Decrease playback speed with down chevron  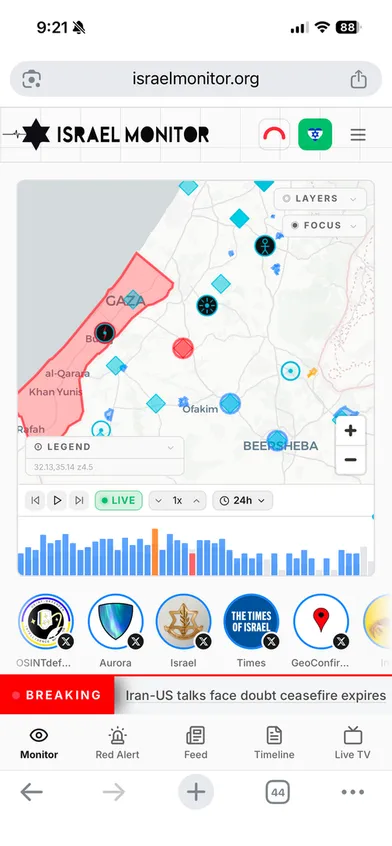(x=159, y=501)
